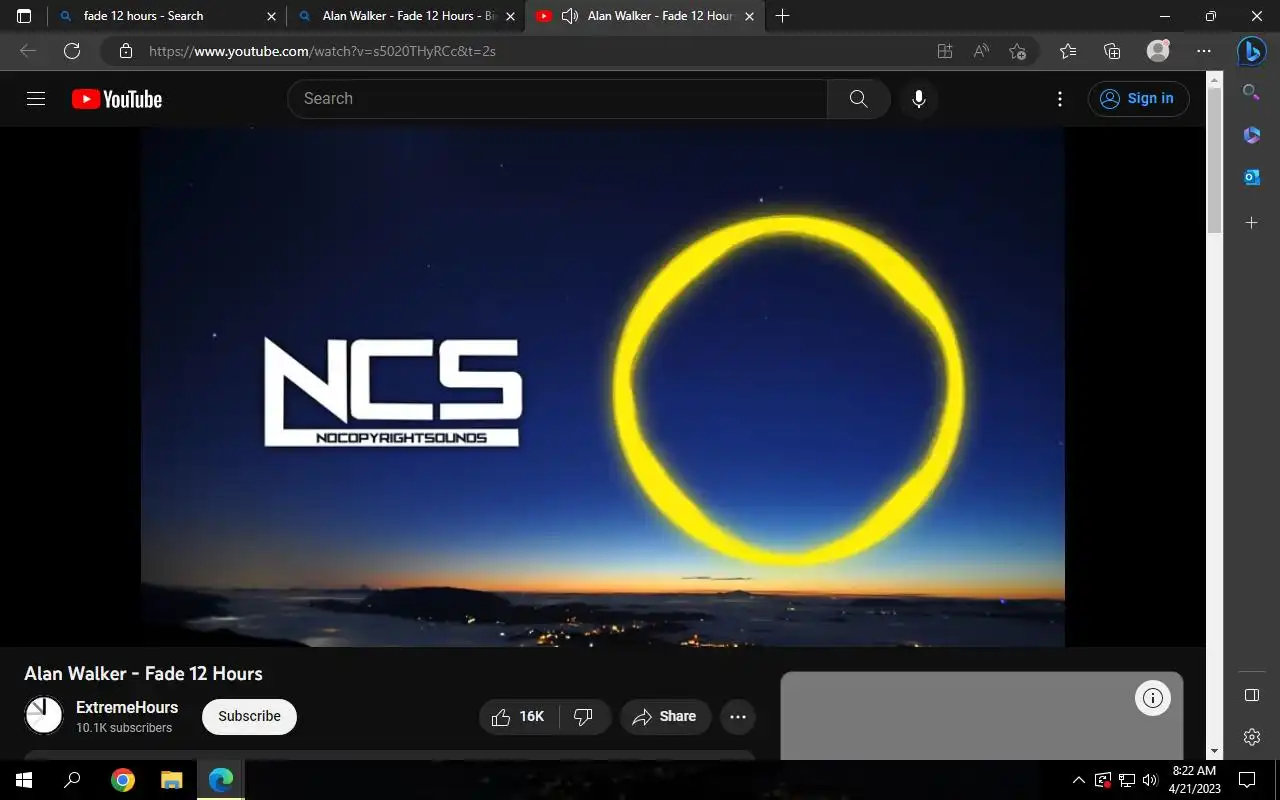The image size is (1280, 800).
Task: Open ExtremeHours channel avatar
Action: click(43, 715)
